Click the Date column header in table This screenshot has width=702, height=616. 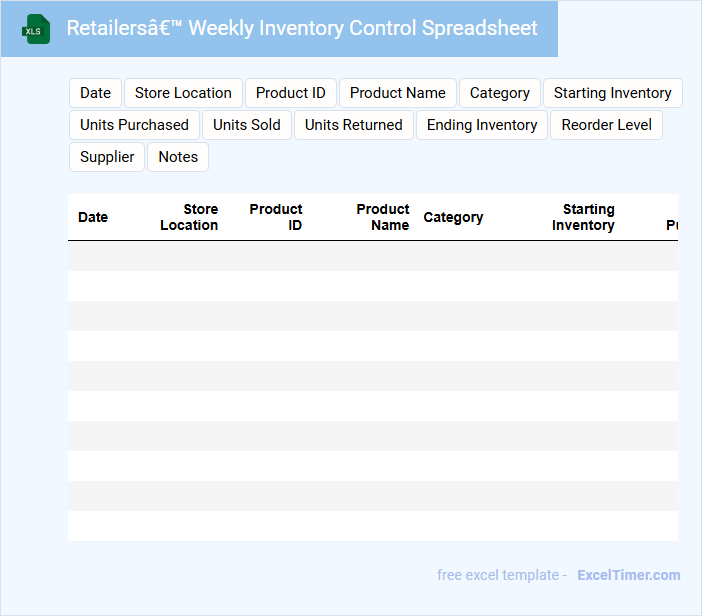(93, 217)
